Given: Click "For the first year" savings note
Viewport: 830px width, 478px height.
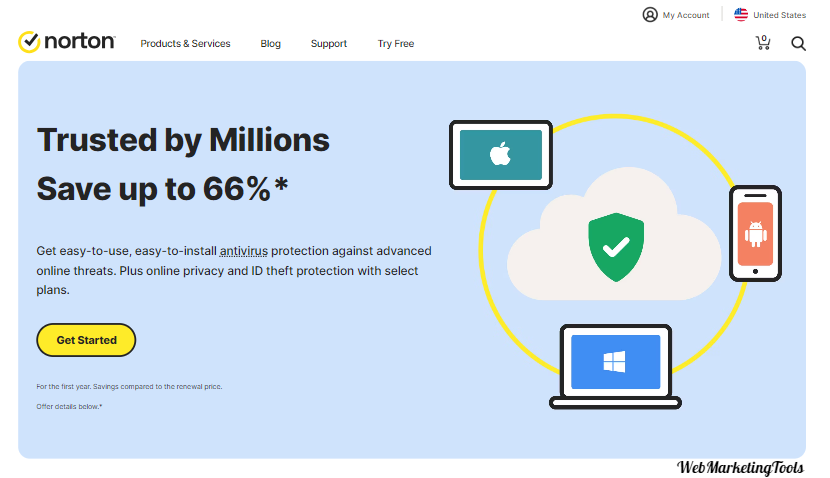Looking at the screenshot, I should (x=129, y=386).
